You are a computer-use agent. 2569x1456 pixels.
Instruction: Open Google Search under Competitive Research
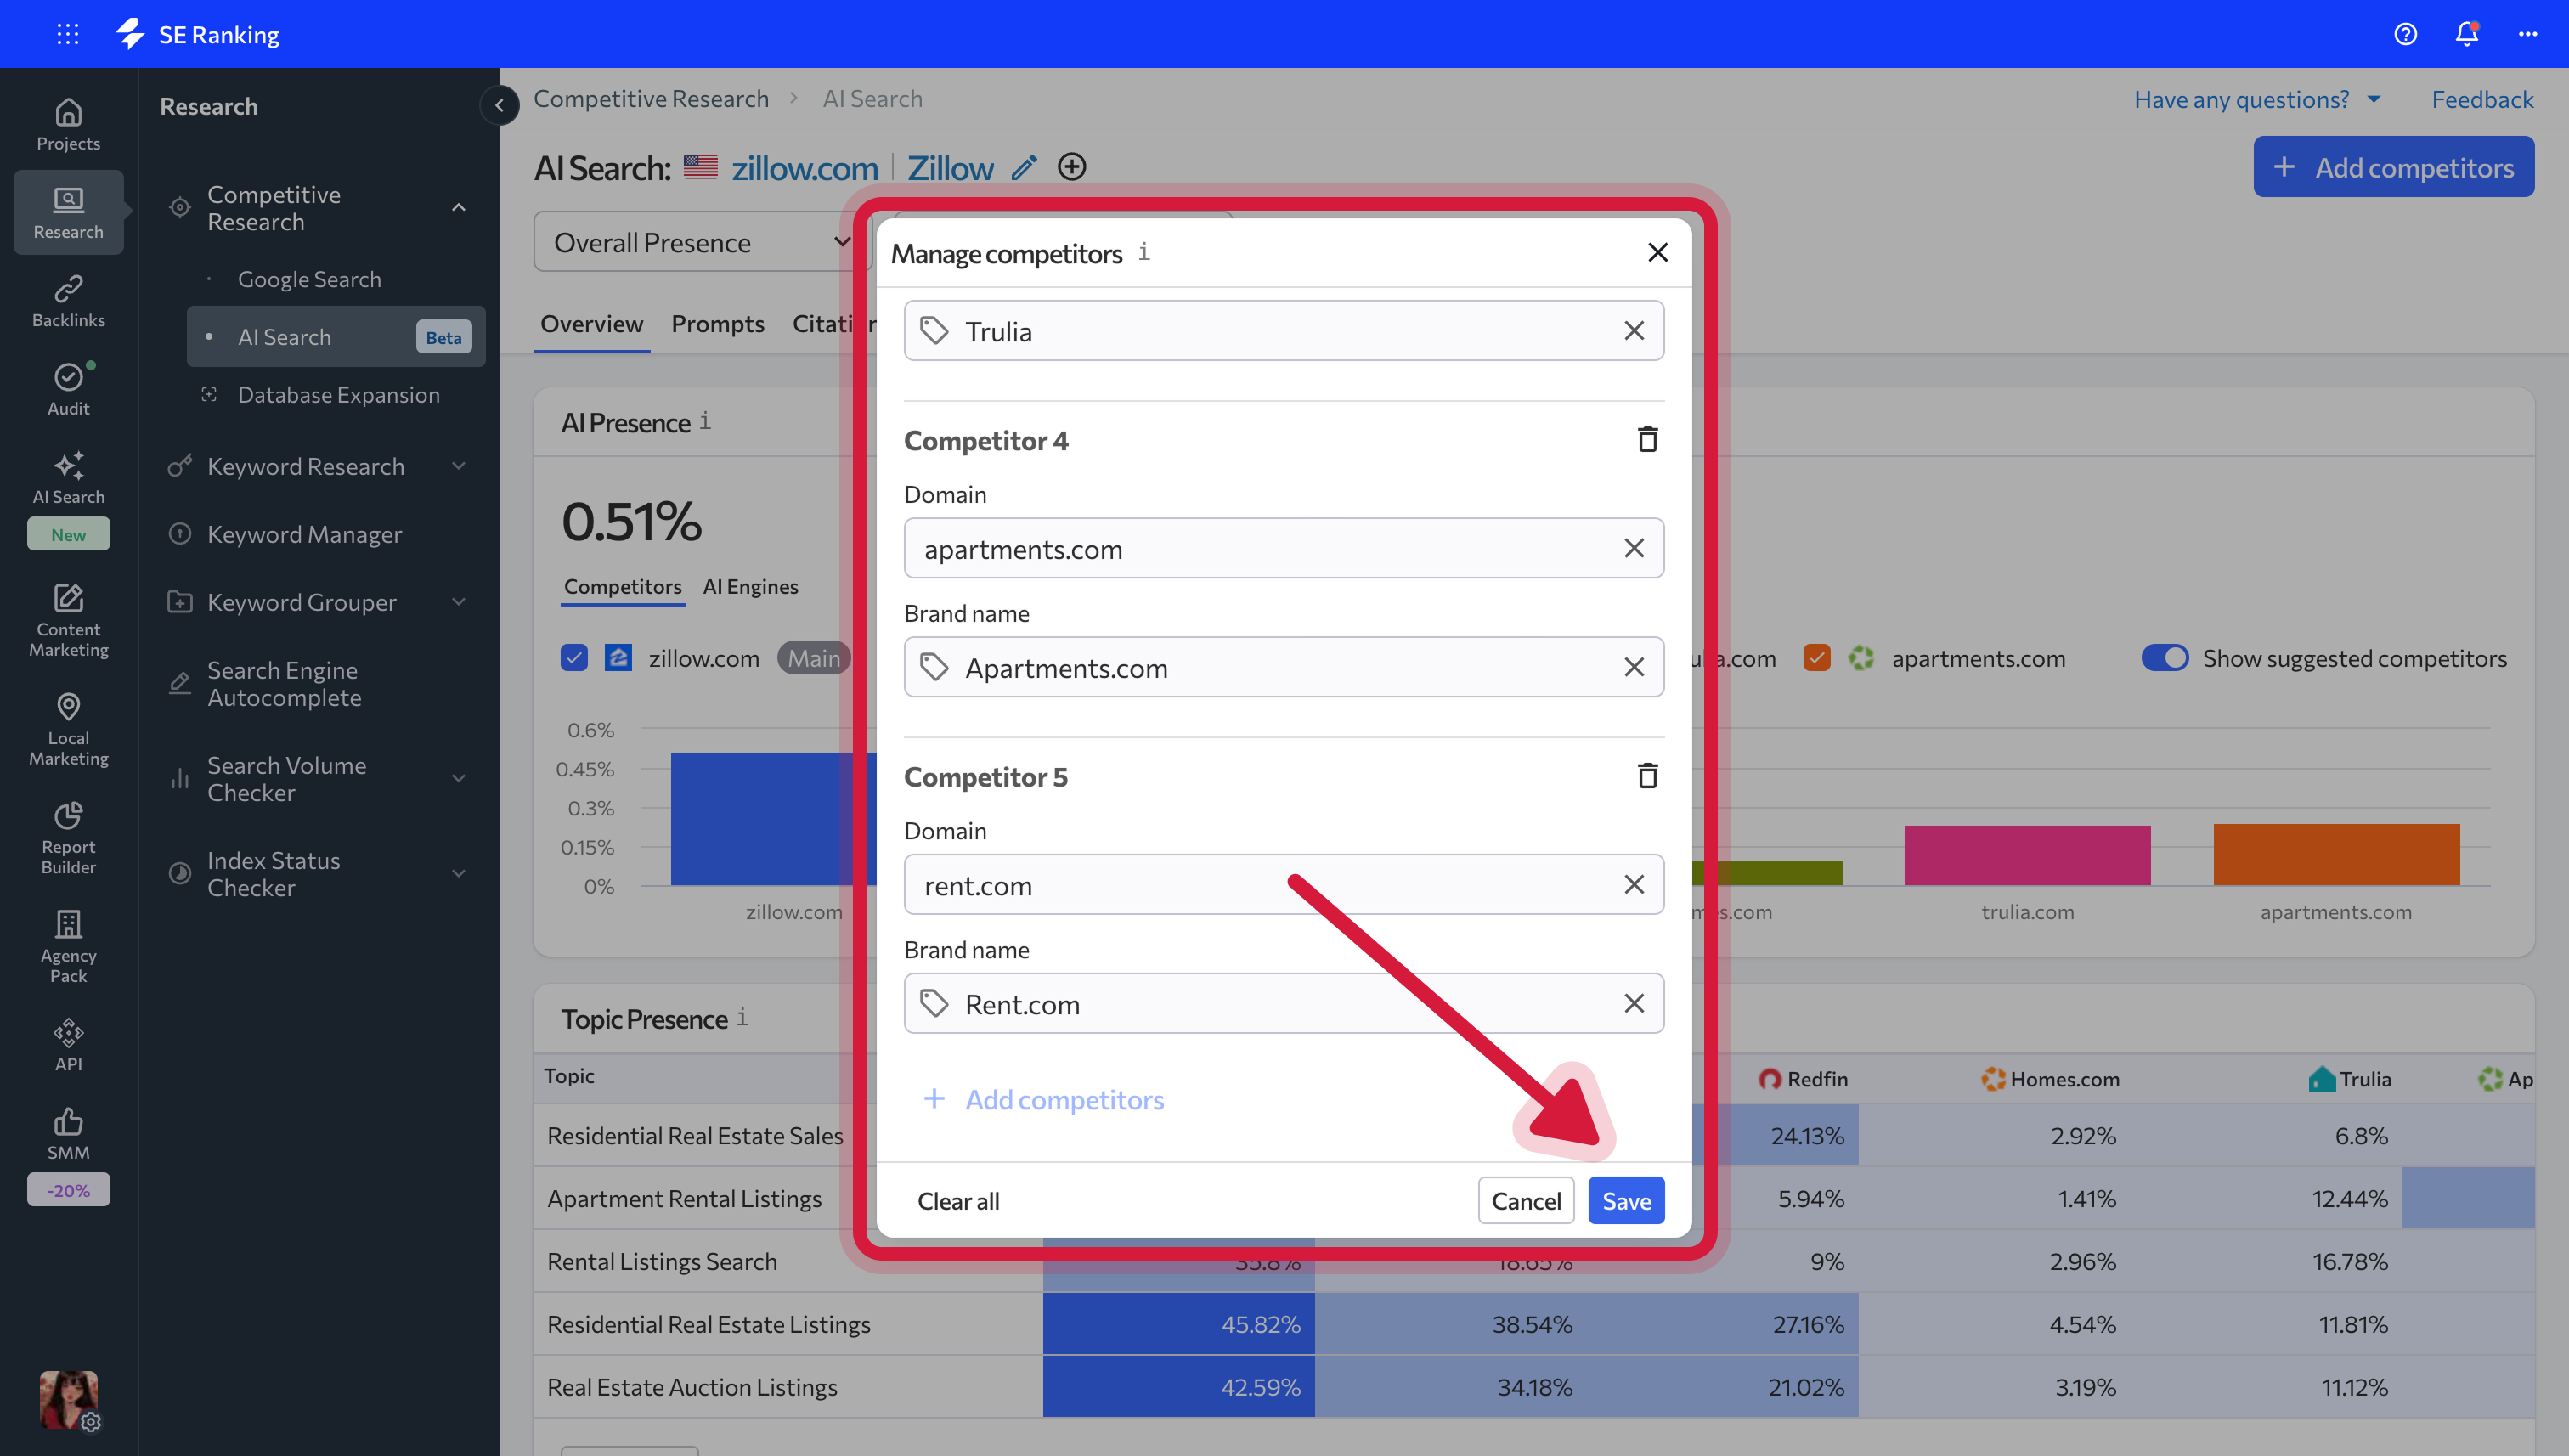click(309, 279)
